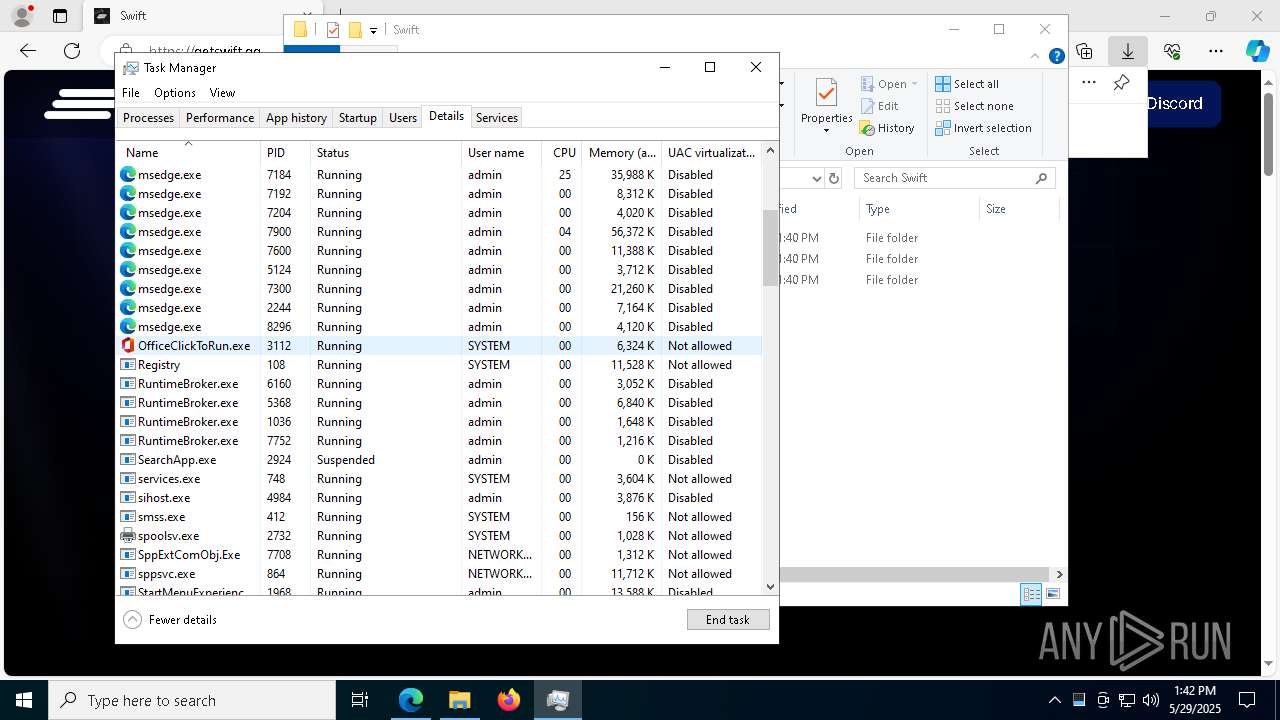Open the Windows Start menu
The image size is (1280, 720).
pyautogui.click(x=24, y=700)
